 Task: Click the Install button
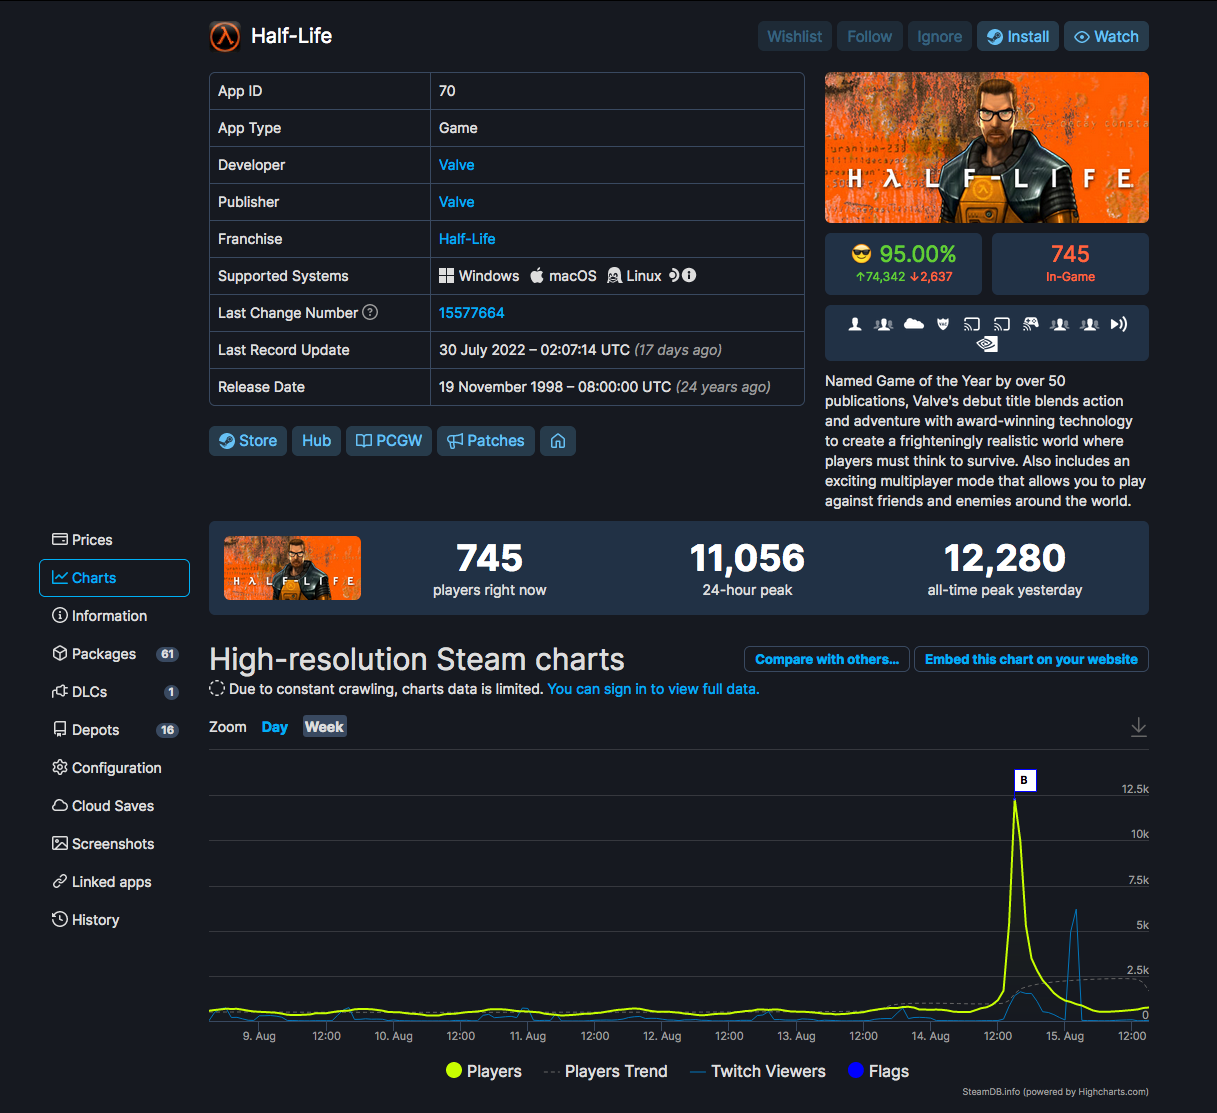coord(1018,37)
